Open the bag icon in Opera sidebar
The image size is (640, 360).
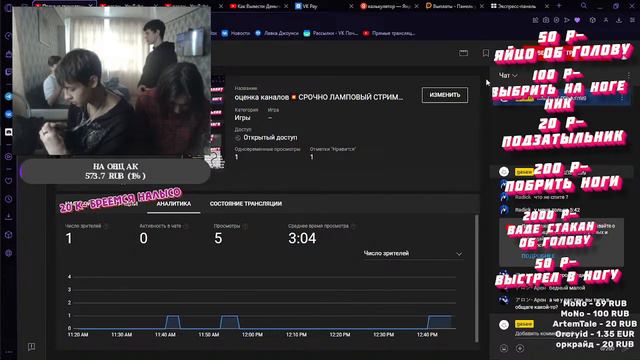[x=9, y=54]
